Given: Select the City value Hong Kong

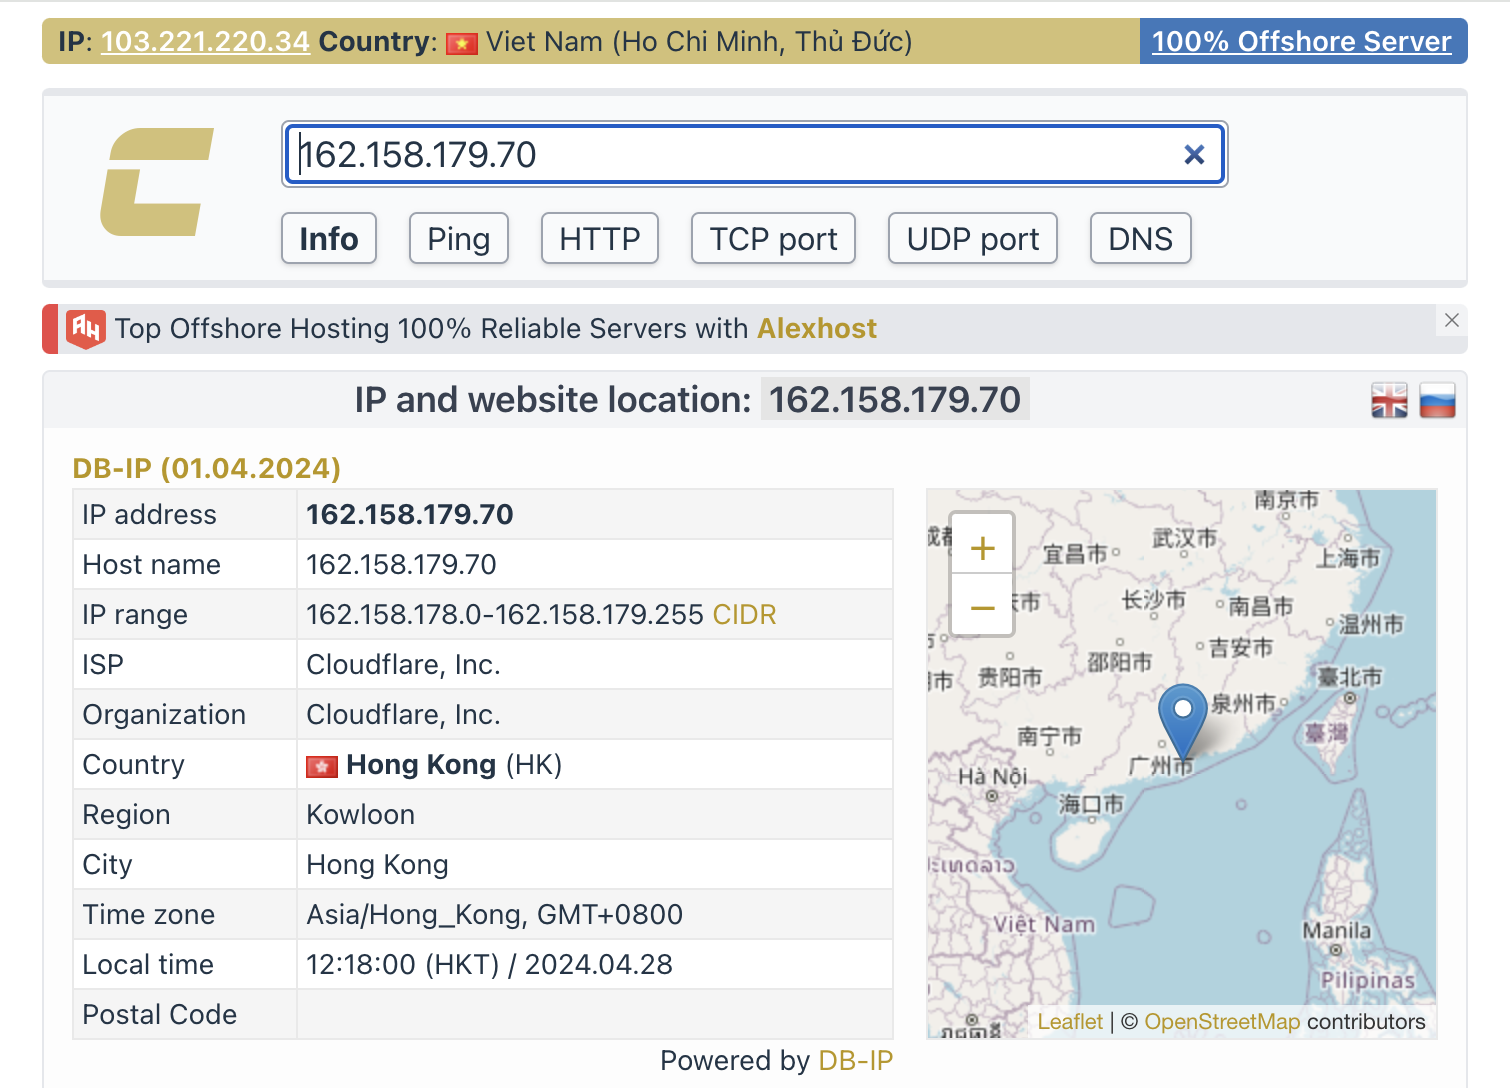Looking at the screenshot, I should (377, 864).
